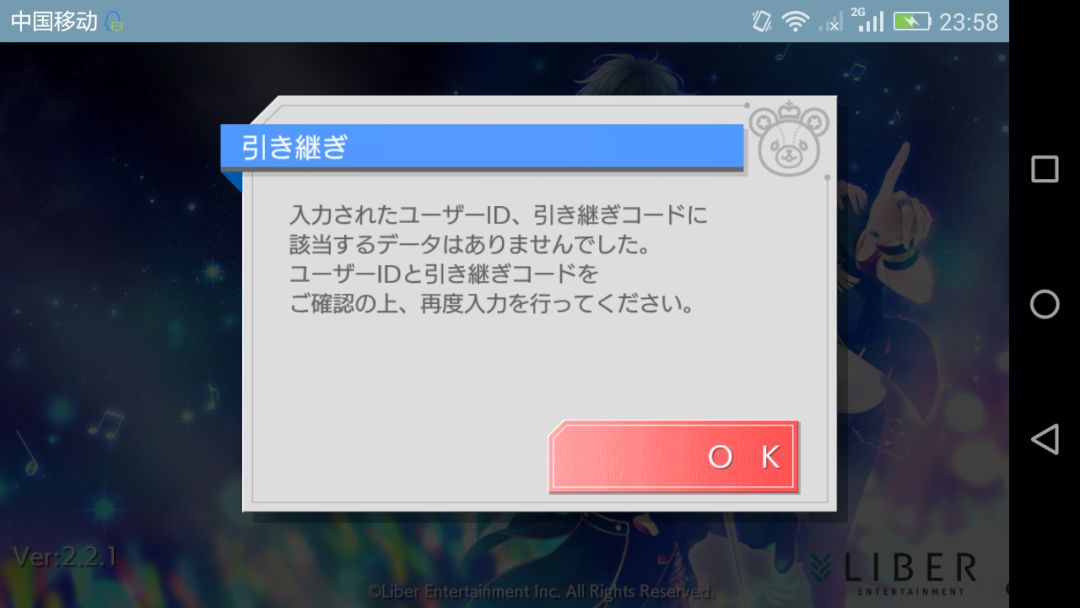1080x608 pixels.
Task: Tap the 2G signal strength icon
Action: 868,20
